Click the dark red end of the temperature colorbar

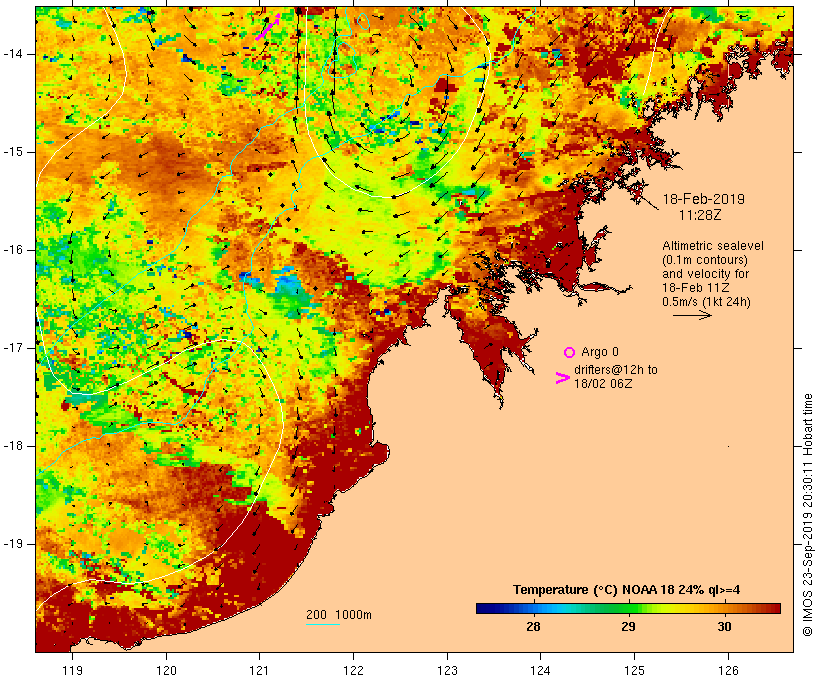tap(774, 608)
